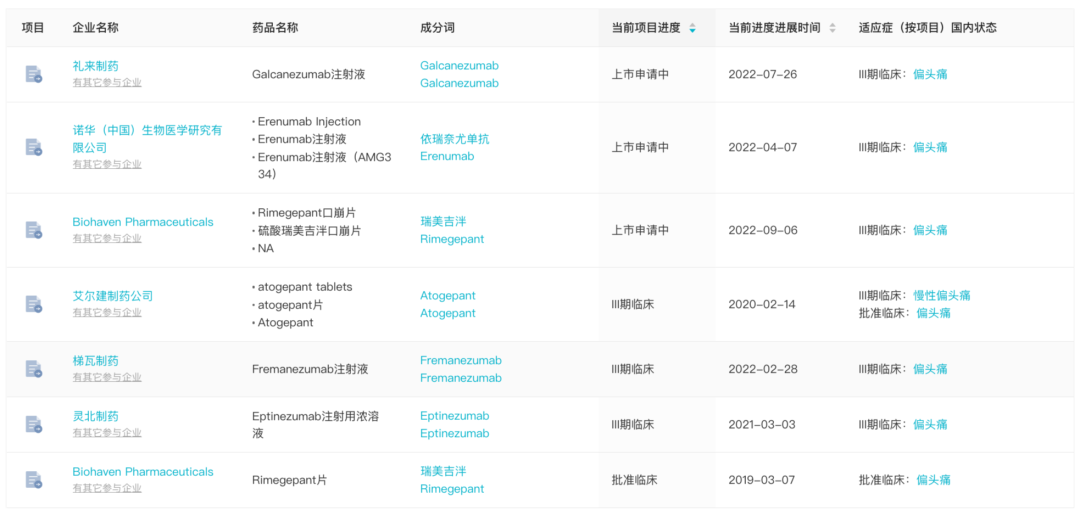The width and height of the screenshot is (1080, 516).
Task: Open project icon in 艾尔建制药公司 row
Action: 34,304
